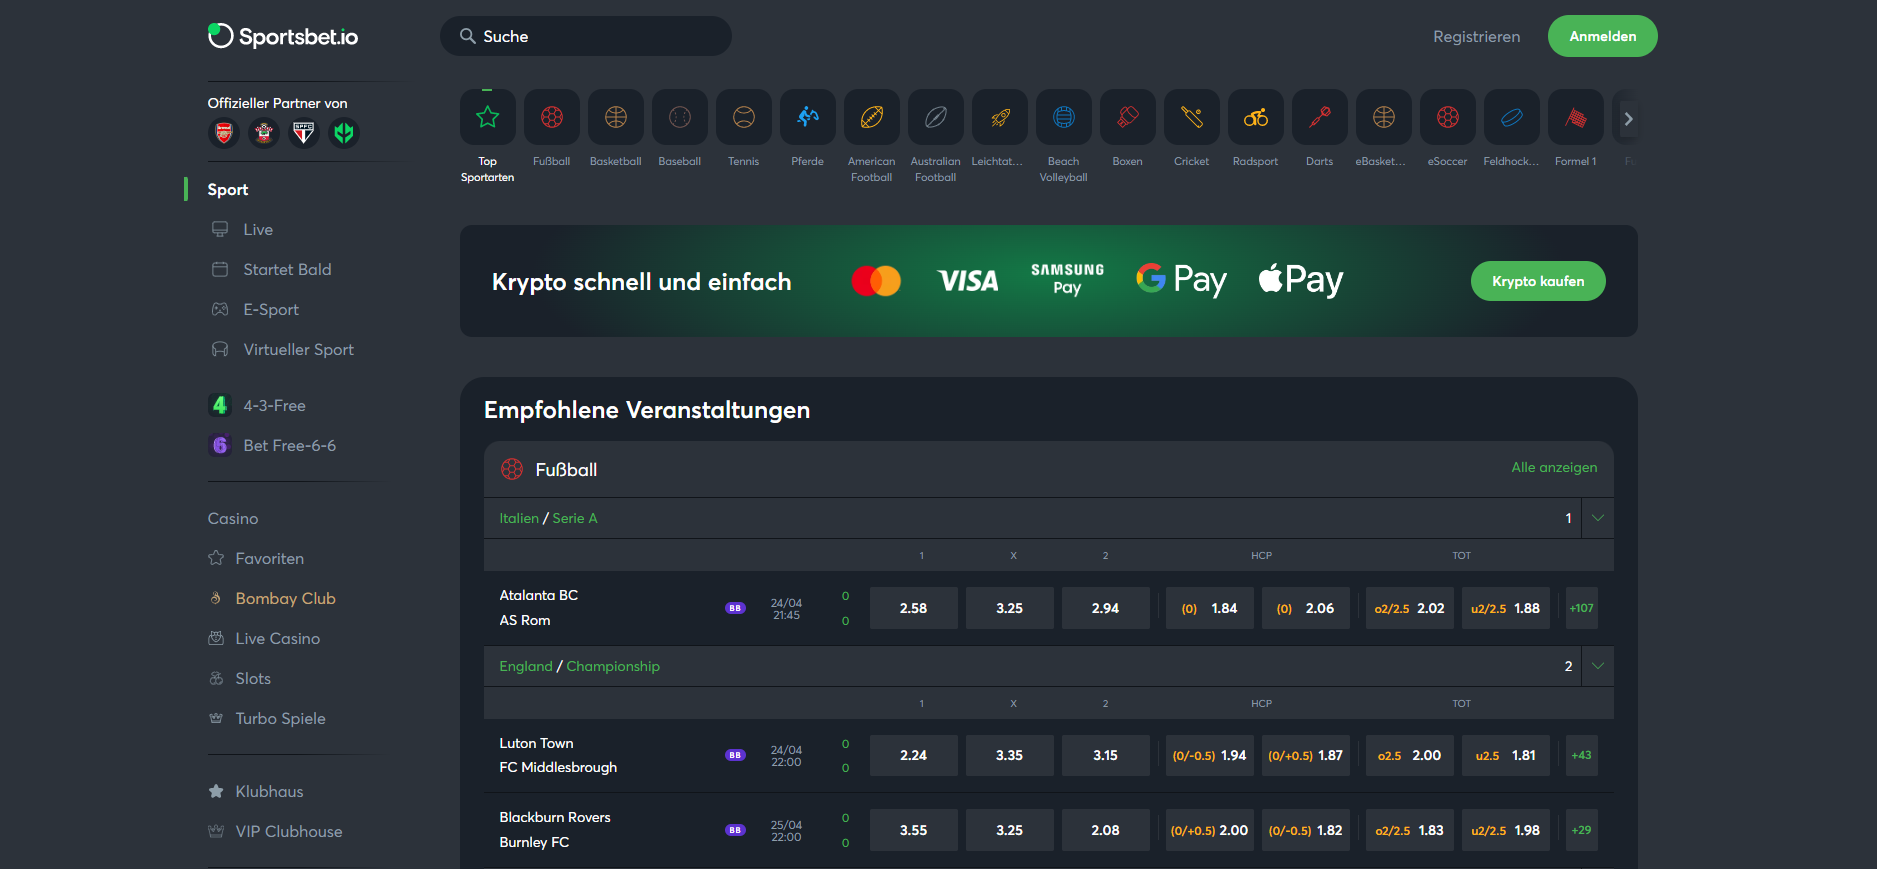The width and height of the screenshot is (1877, 869).
Task: Click the Anmelden login button
Action: click(1603, 36)
